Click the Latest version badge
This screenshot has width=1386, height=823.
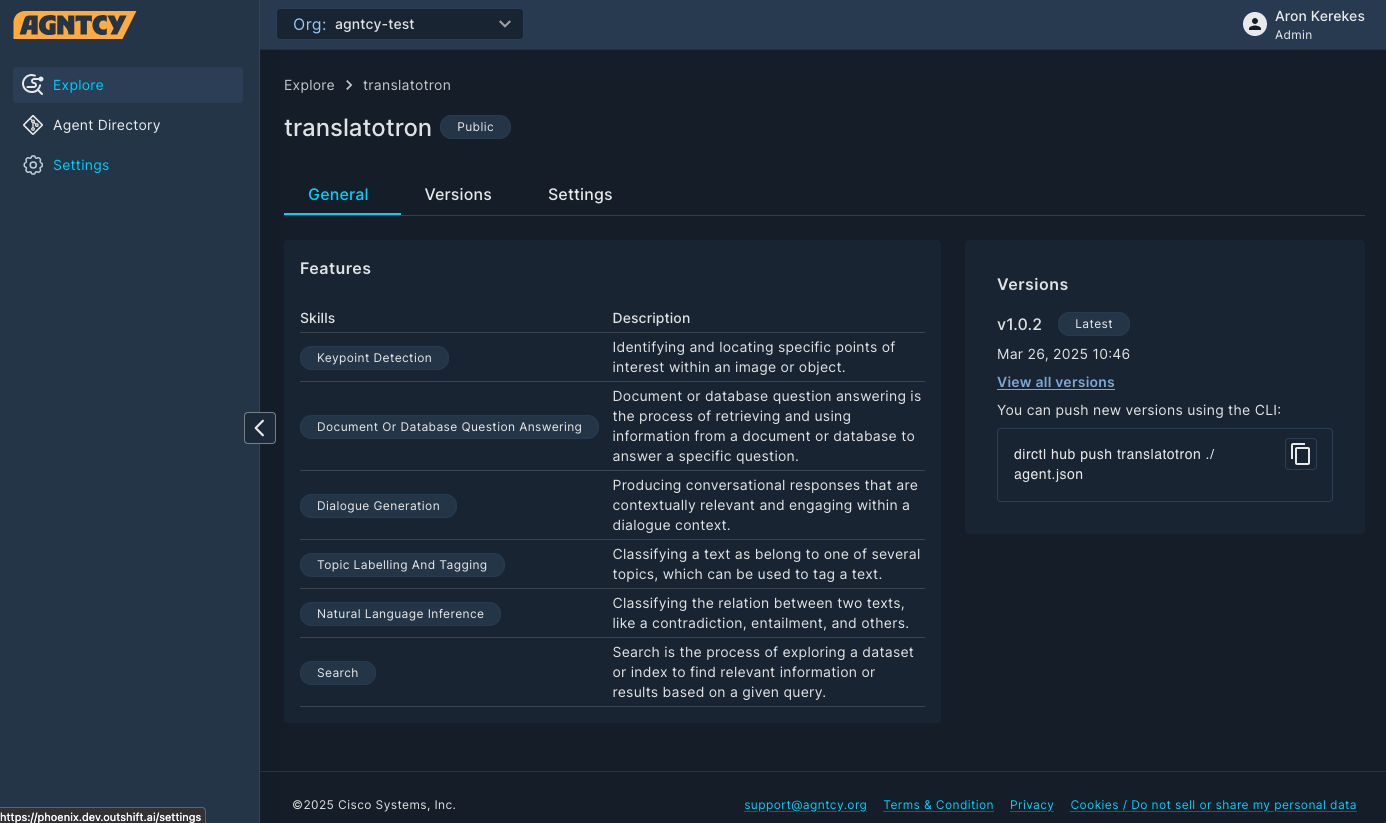1093,324
